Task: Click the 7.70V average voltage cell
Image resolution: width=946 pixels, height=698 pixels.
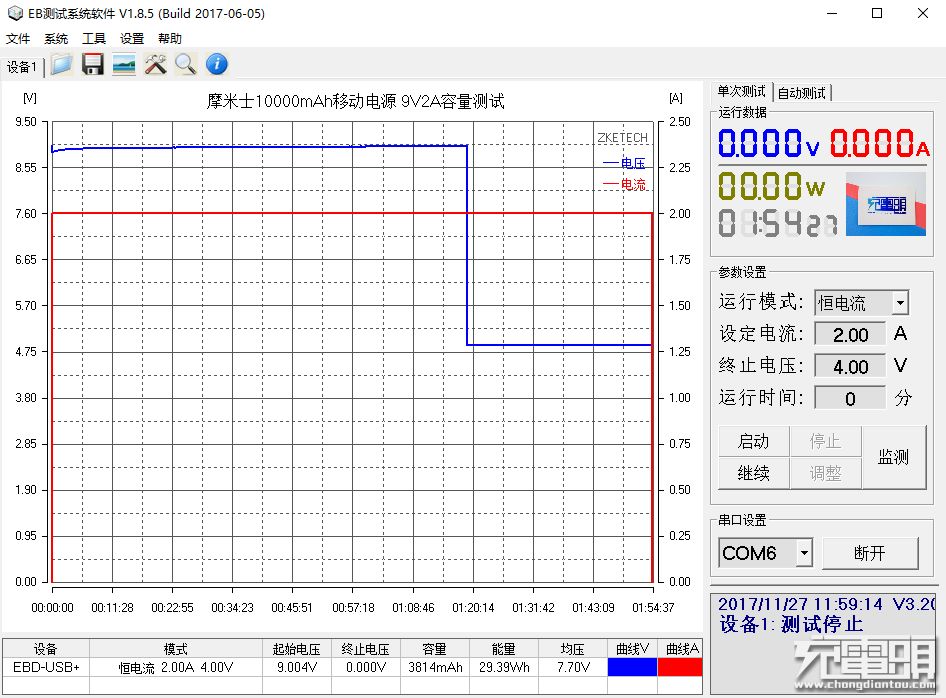Action: point(573,667)
